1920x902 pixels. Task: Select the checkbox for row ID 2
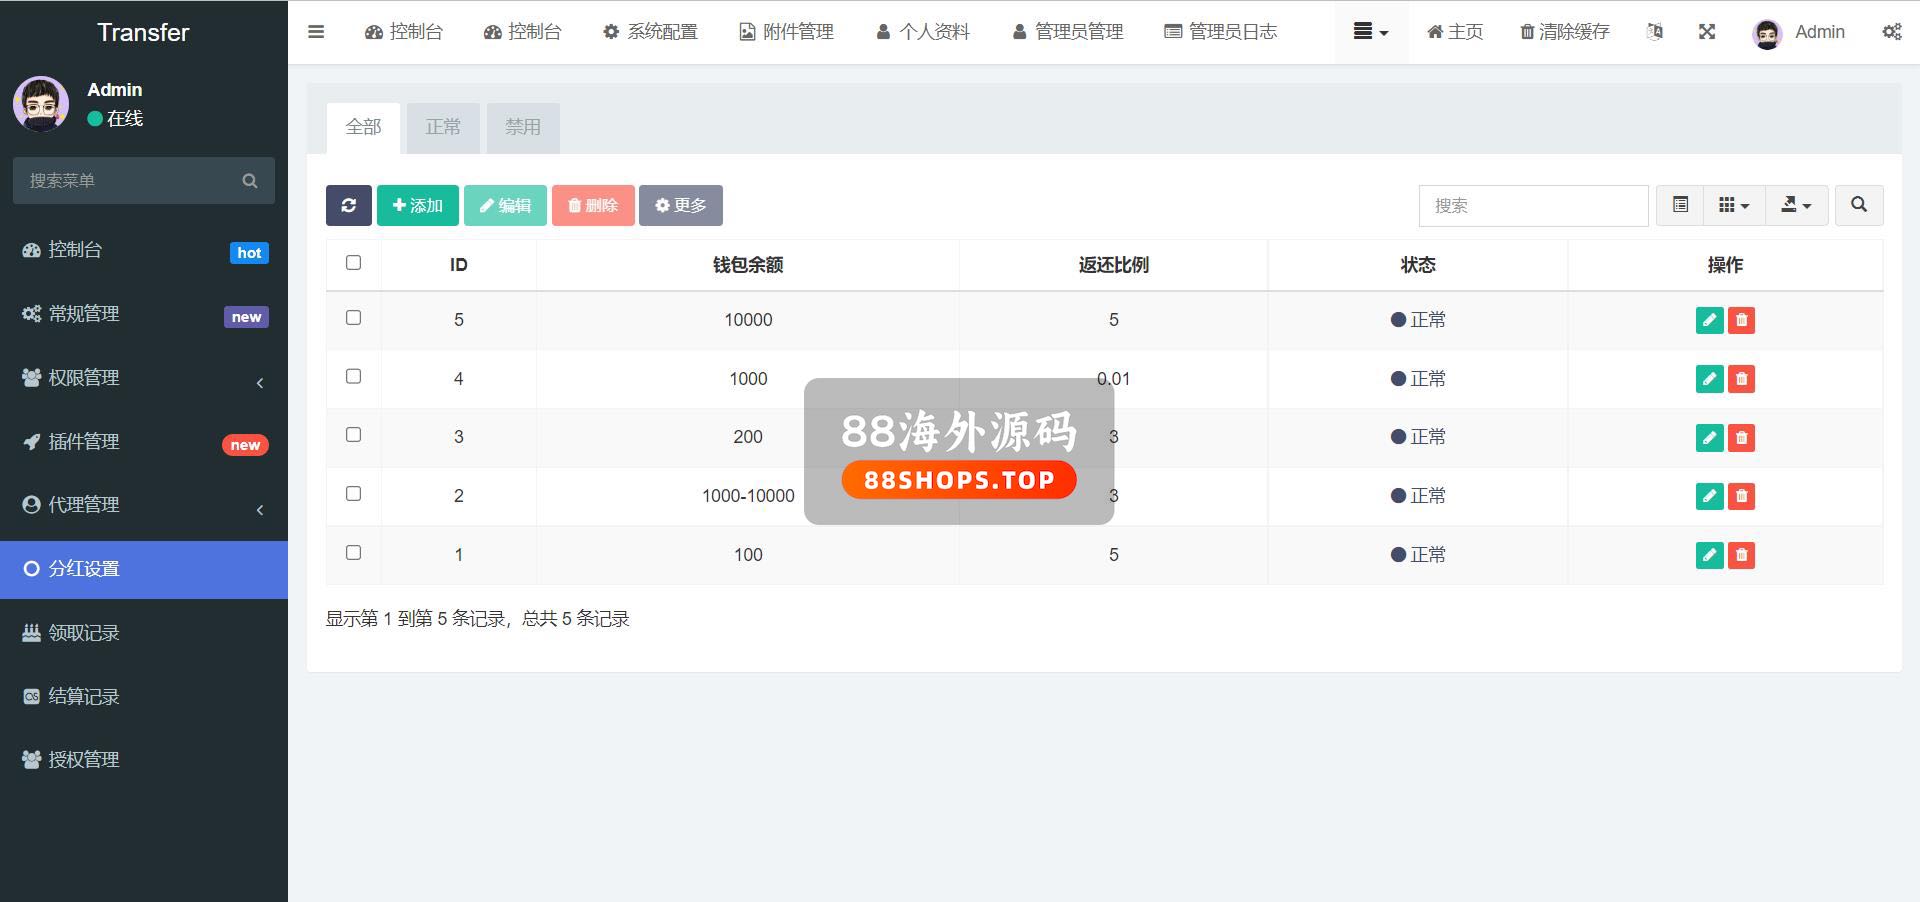coord(353,494)
